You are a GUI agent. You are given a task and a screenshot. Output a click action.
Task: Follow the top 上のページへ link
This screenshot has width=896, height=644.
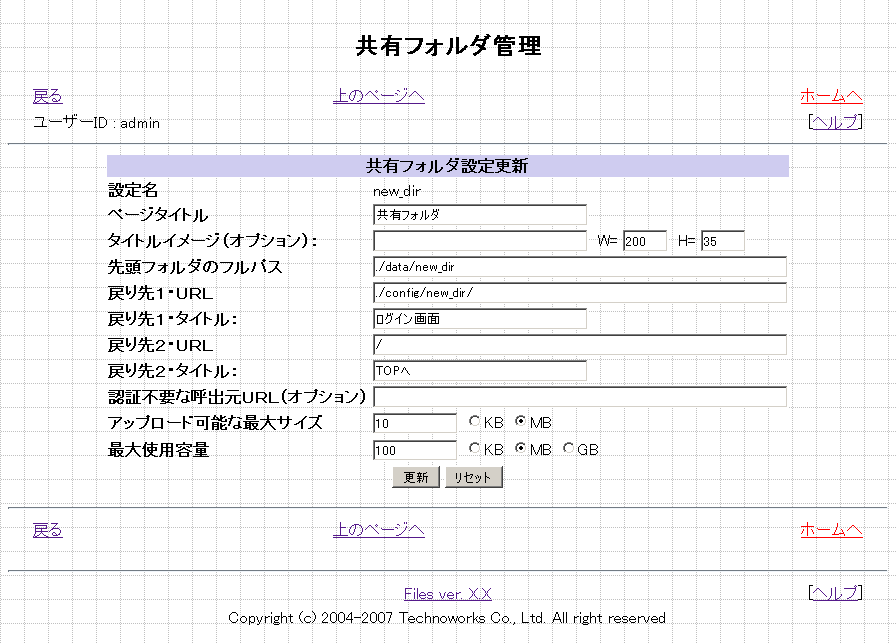378,96
